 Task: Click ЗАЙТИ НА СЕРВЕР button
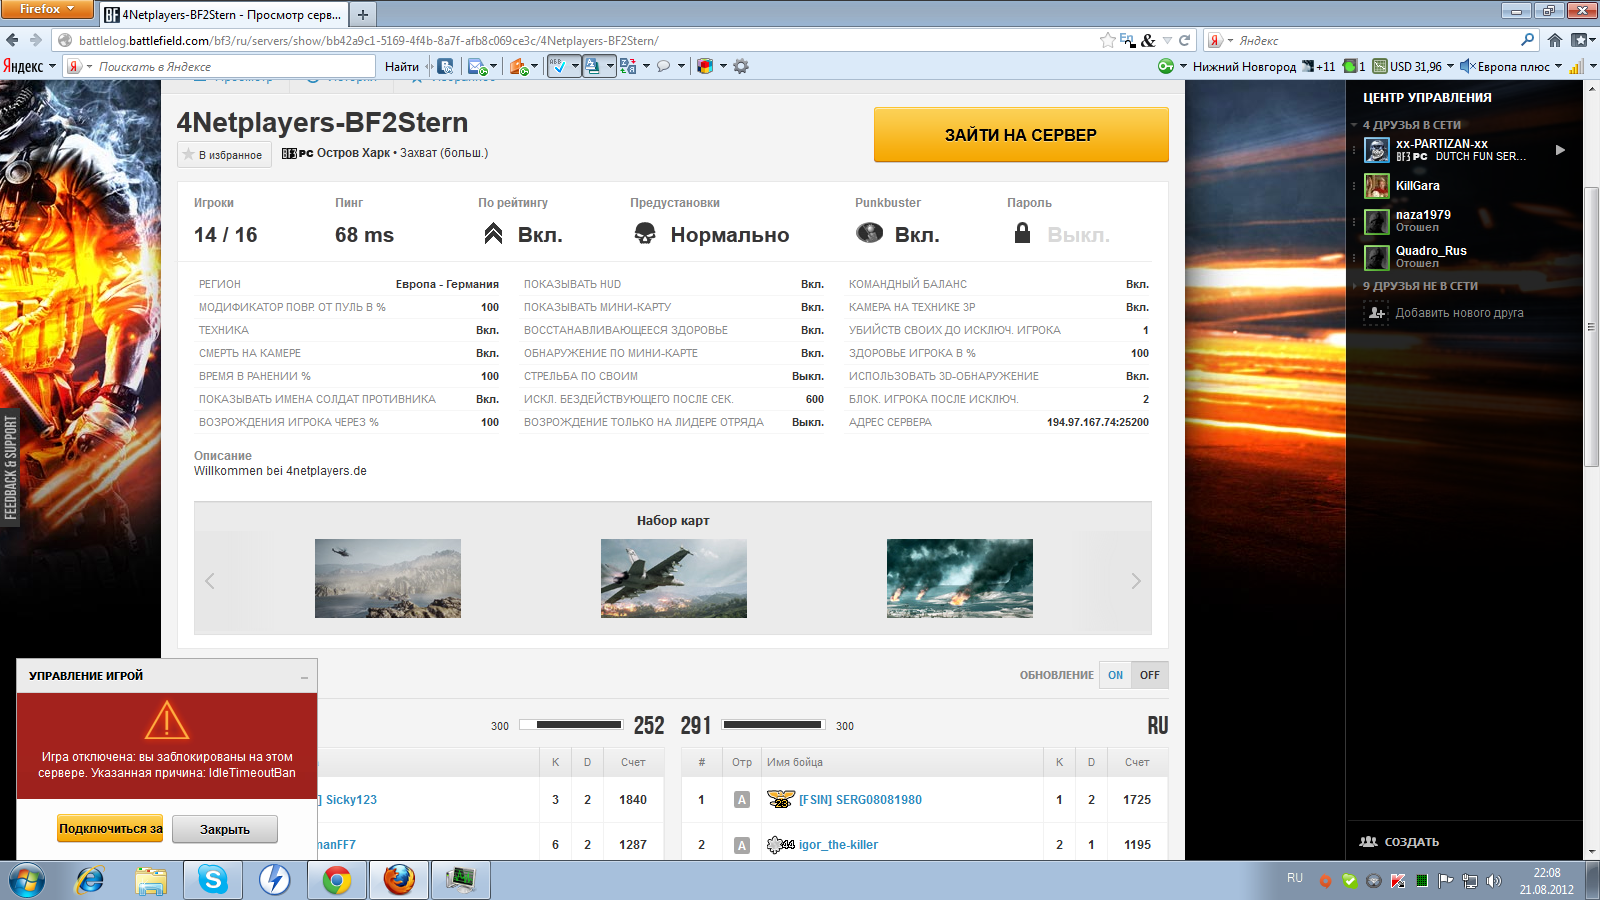coord(1021,135)
